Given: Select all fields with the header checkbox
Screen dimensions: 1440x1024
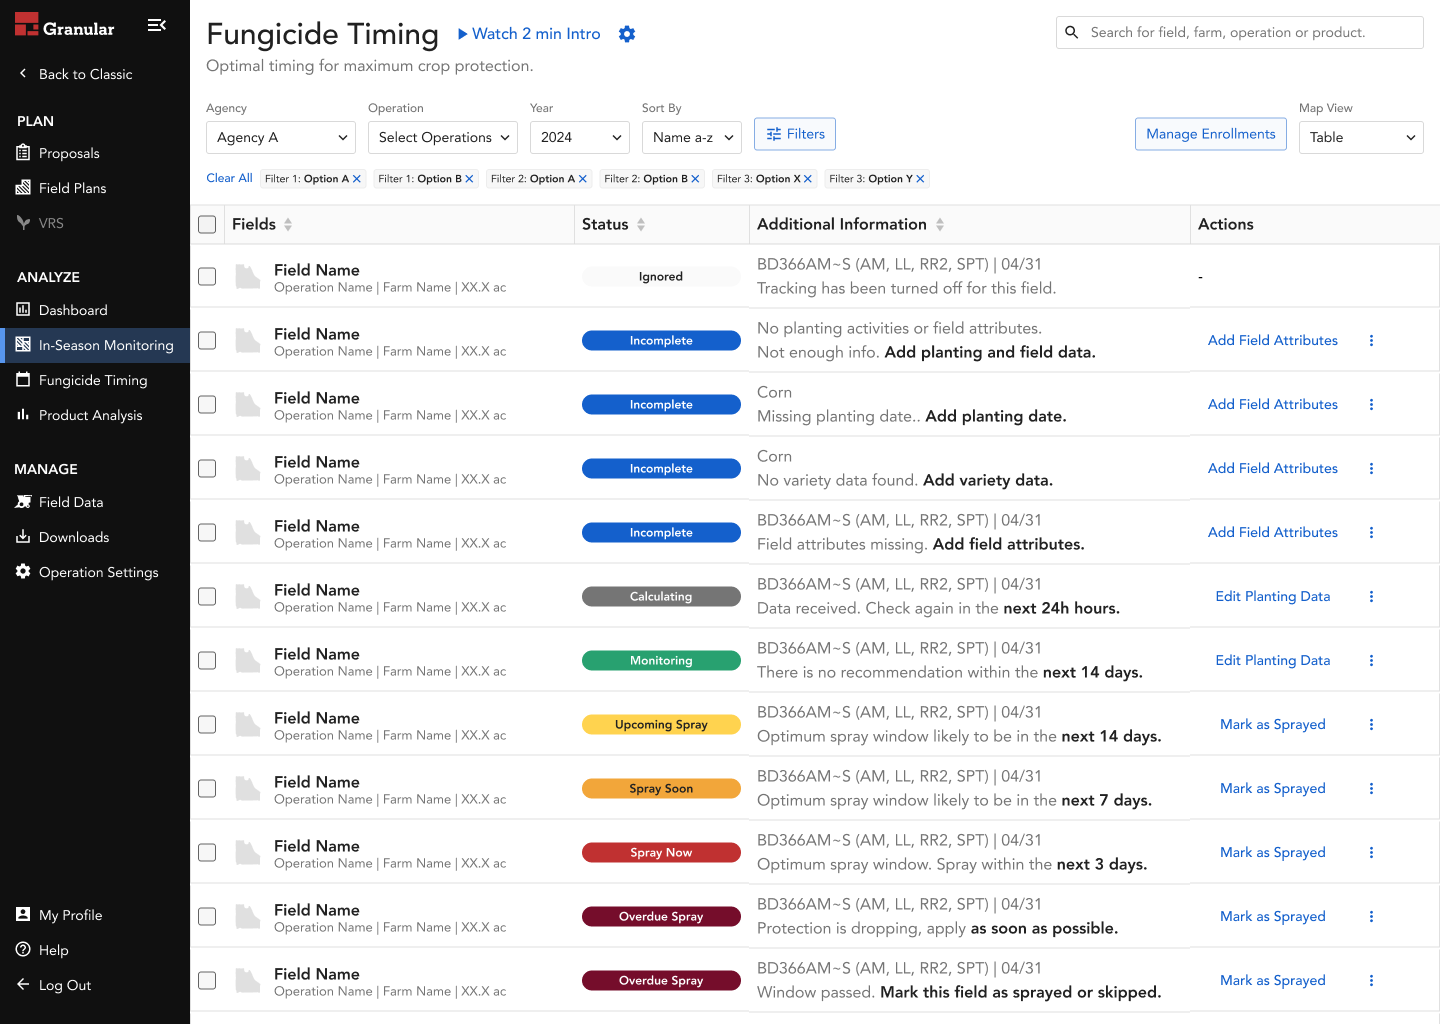Looking at the screenshot, I should click(x=207, y=225).
